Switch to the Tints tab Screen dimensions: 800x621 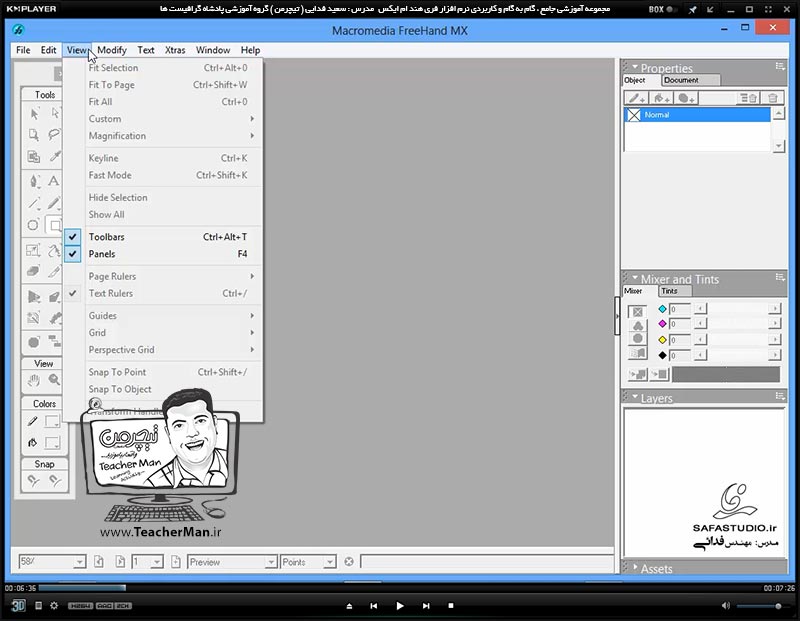pyautogui.click(x=674, y=291)
